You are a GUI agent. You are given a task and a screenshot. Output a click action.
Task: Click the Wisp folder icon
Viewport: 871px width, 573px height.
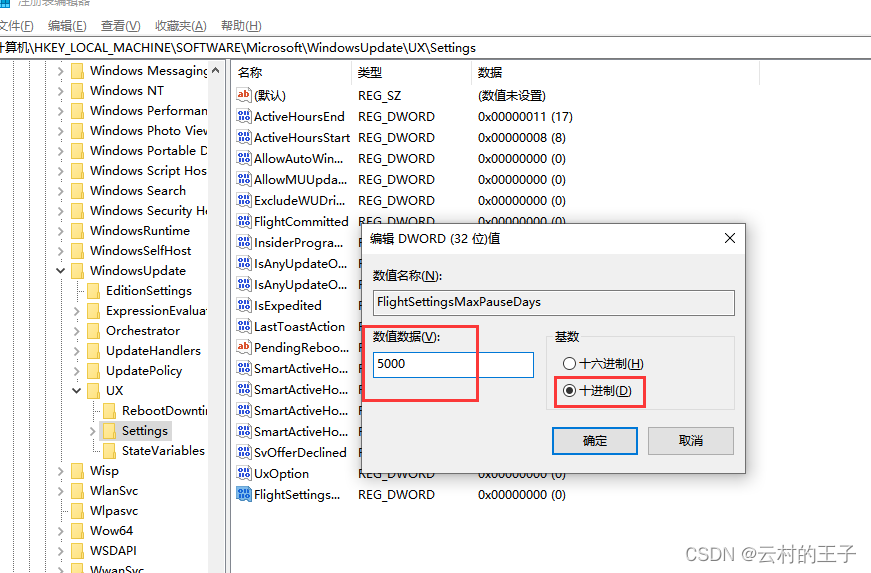pyautogui.click(x=78, y=470)
